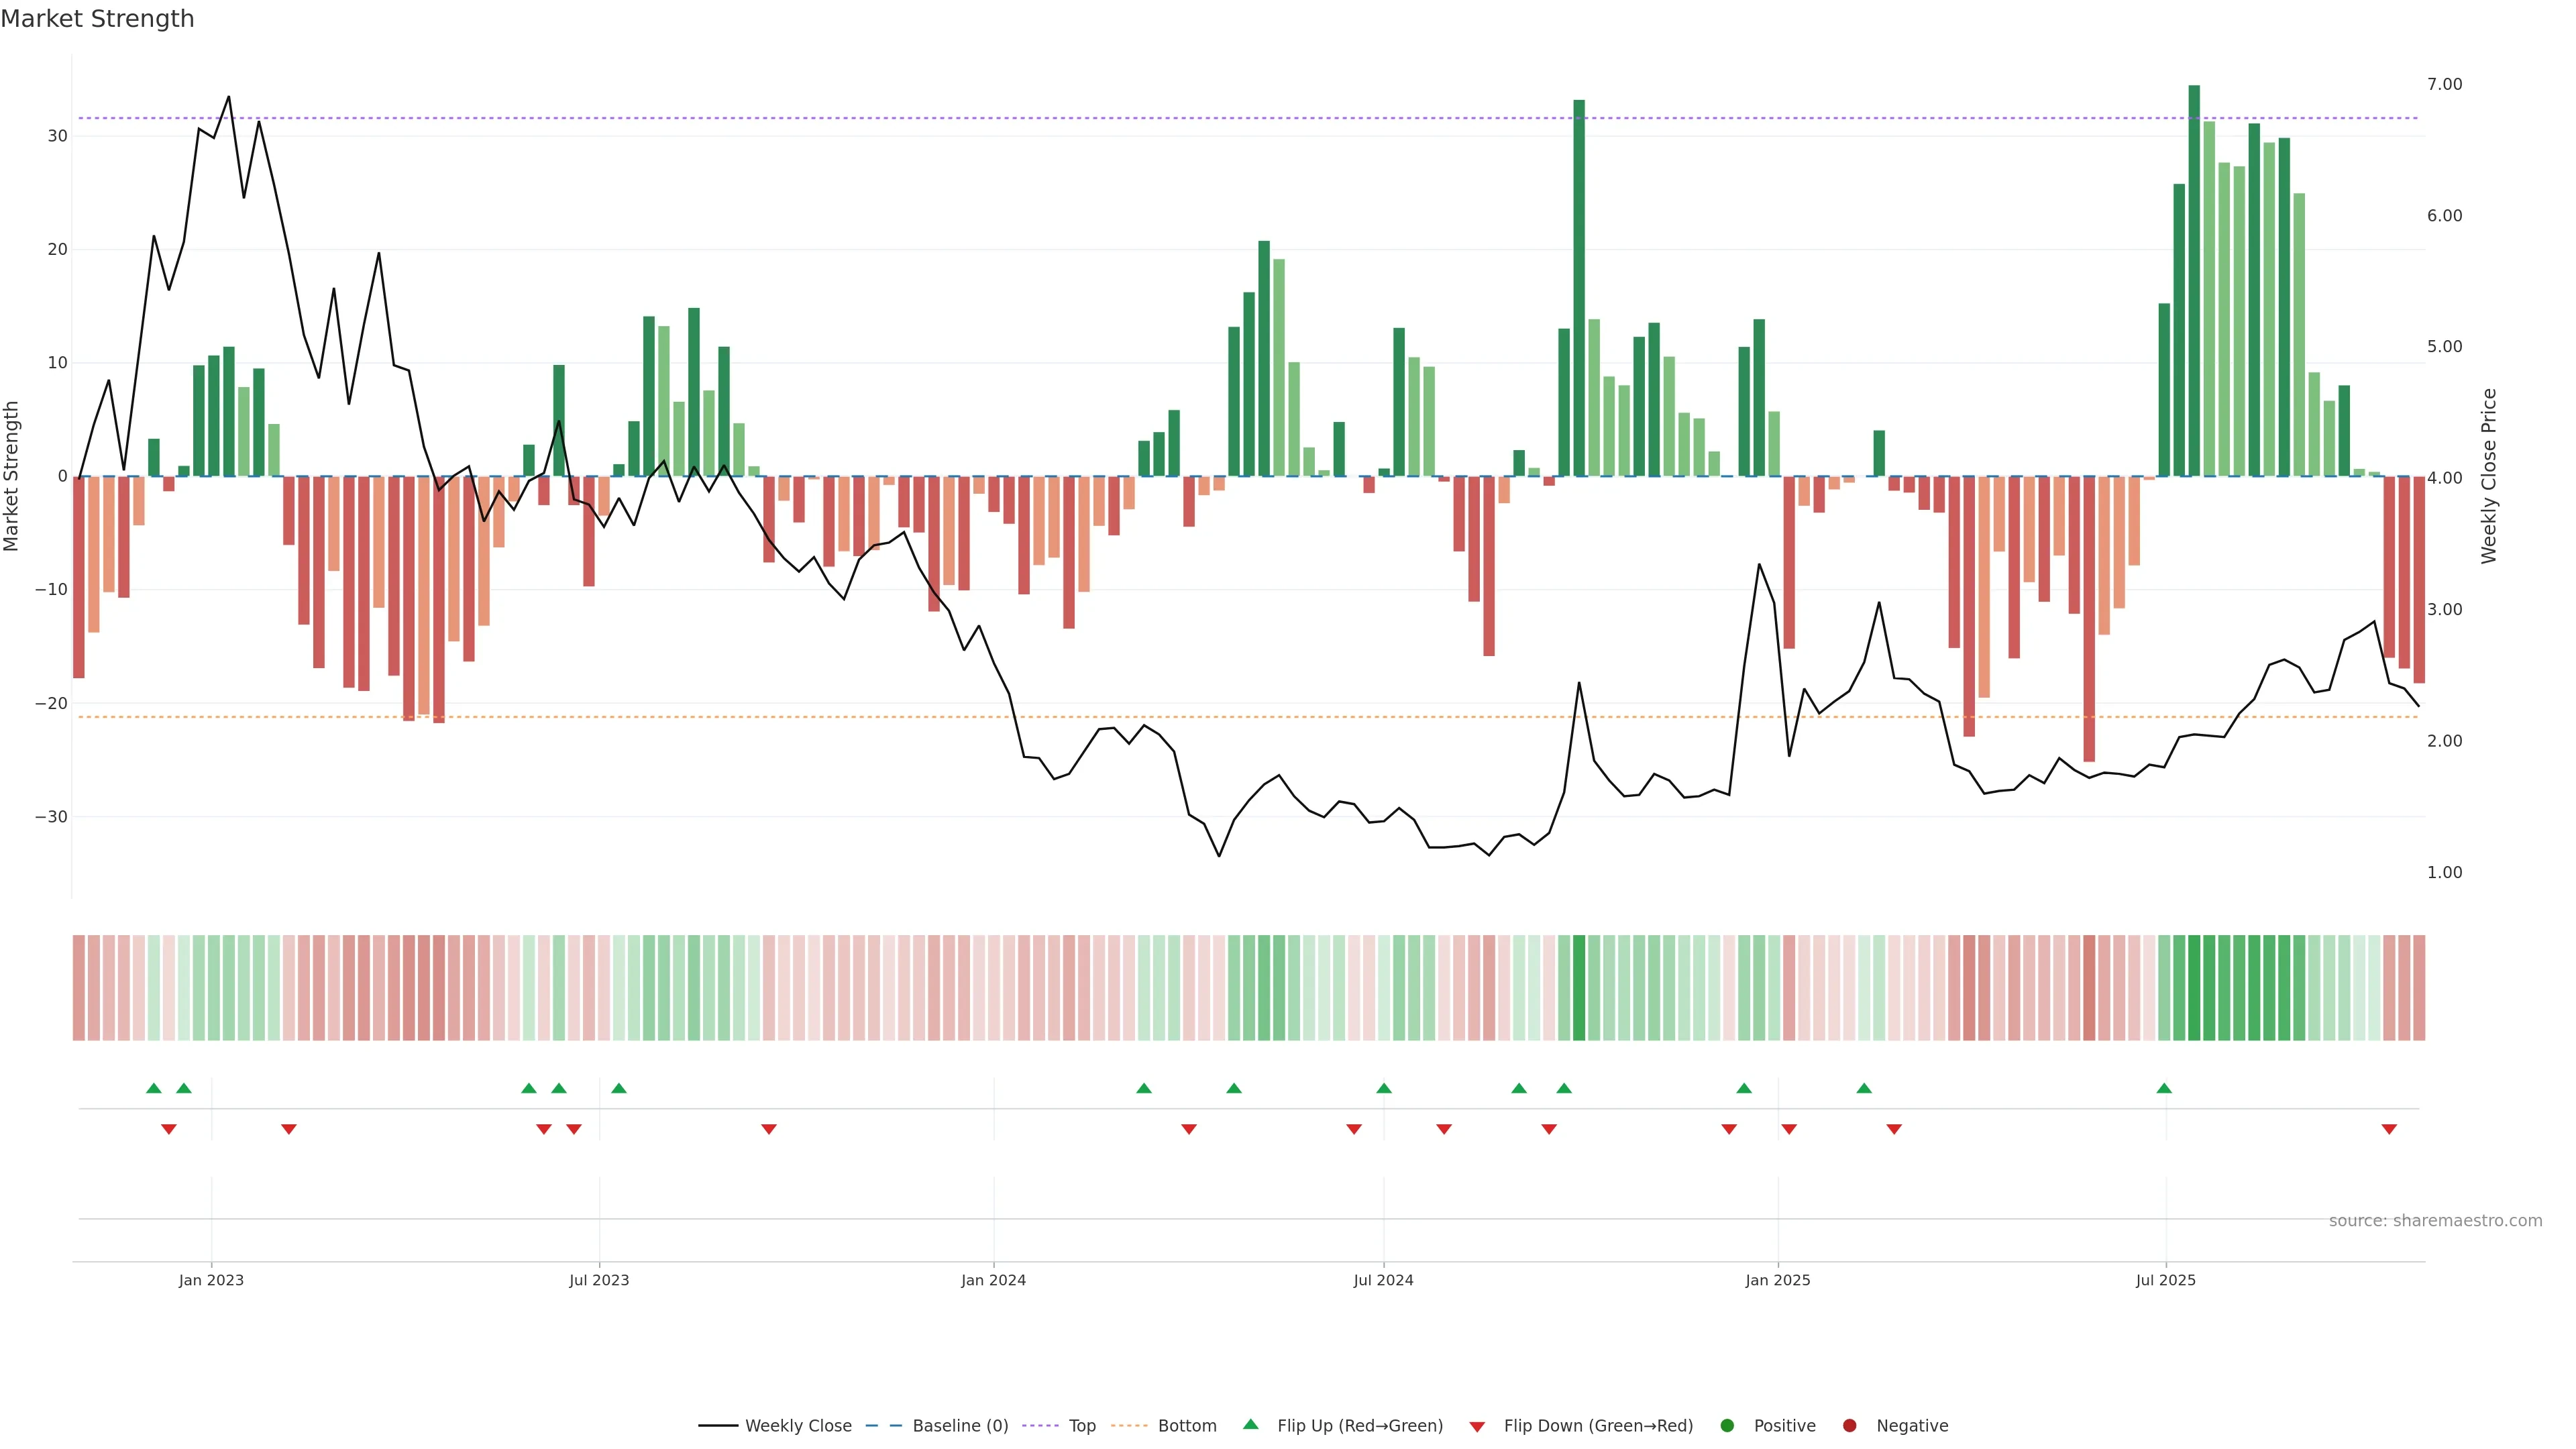Click the rightmost green flip-up triangle marker
The width and height of the screenshot is (2576, 1449).
(2164, 1088)
